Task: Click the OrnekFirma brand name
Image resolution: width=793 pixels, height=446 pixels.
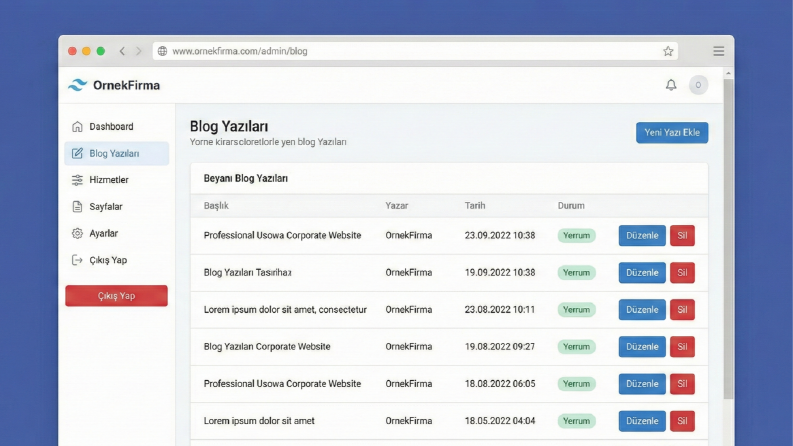Action: point(126,85)
